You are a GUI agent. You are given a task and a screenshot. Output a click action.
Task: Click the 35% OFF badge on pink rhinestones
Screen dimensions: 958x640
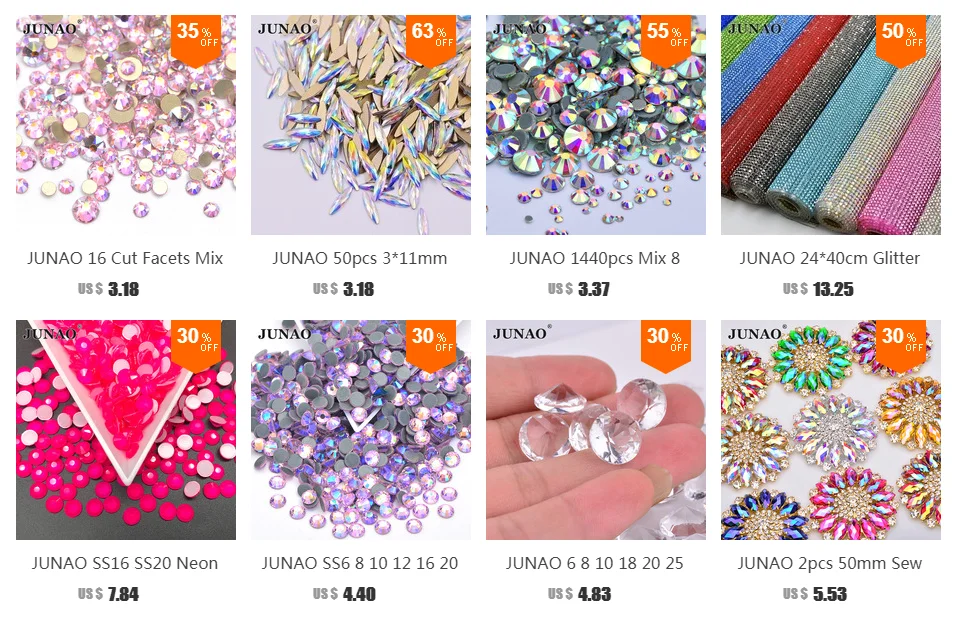(x=196, y=40)
